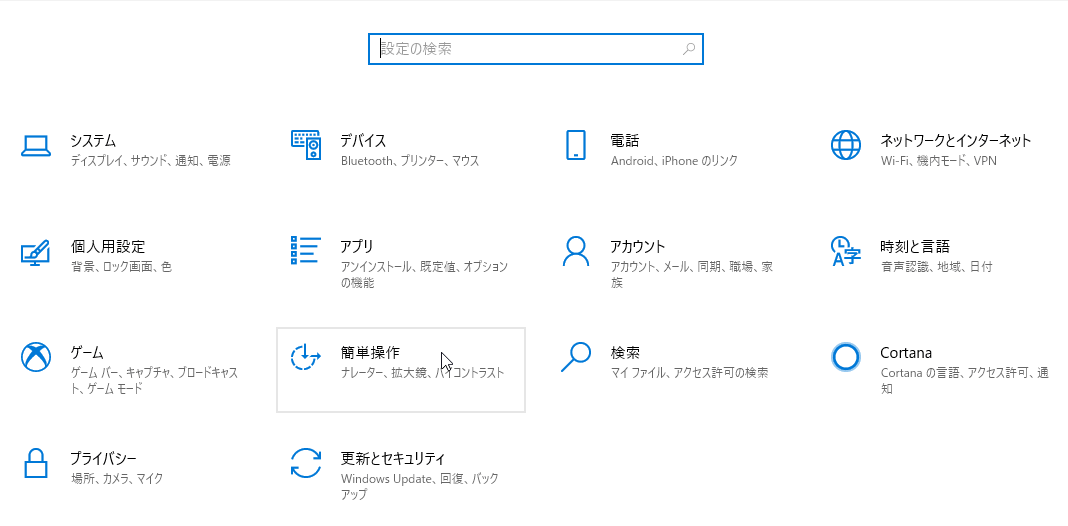
Task: Open the システム settings title
Action: click(93, 141)
